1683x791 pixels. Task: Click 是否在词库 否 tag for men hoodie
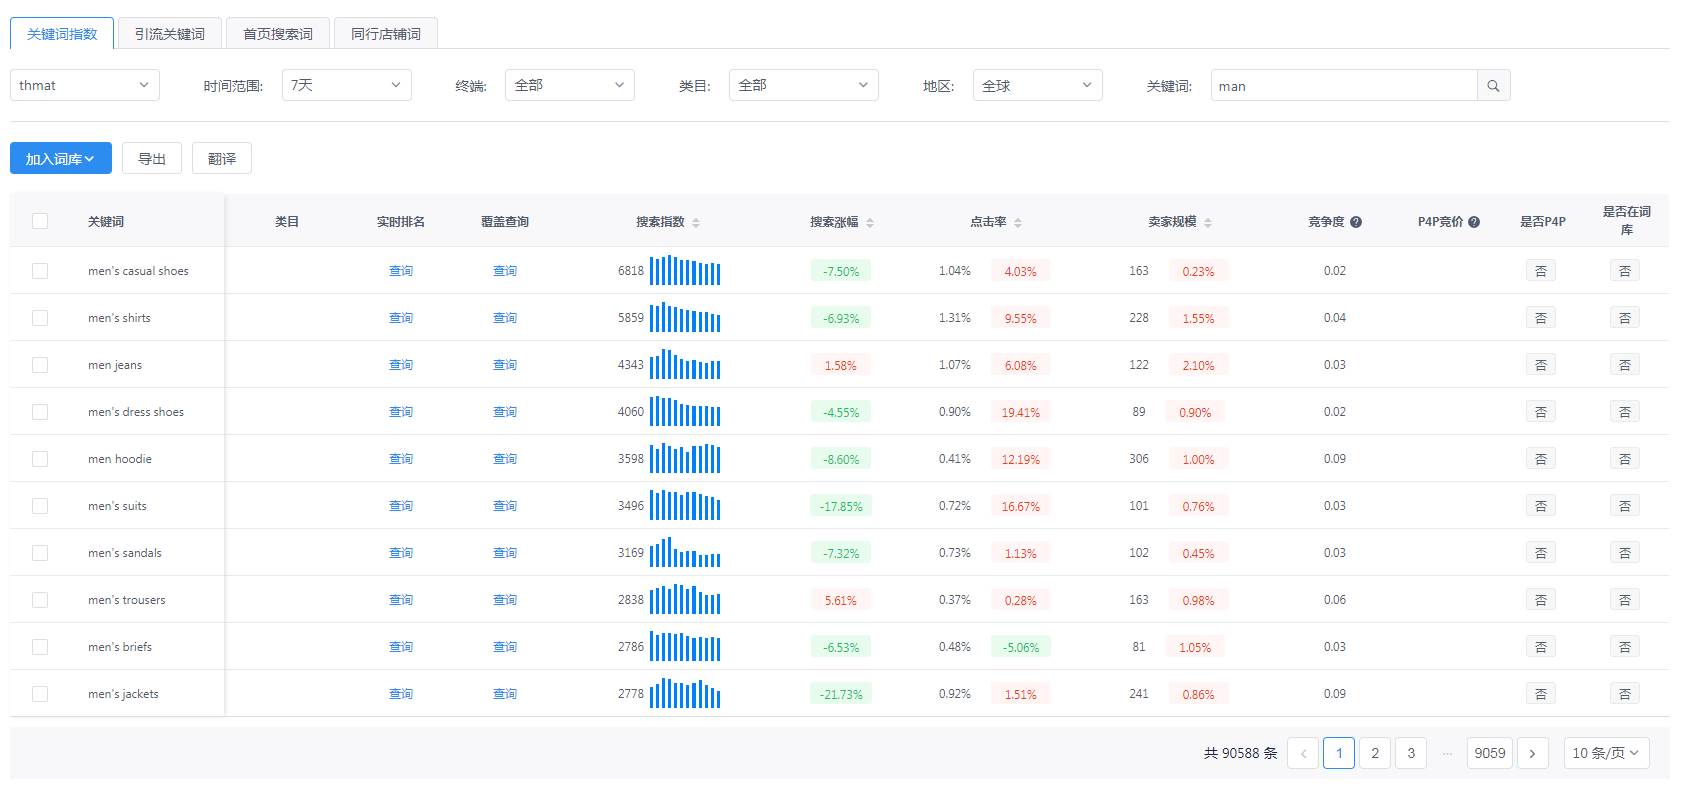coord(1625,458)
